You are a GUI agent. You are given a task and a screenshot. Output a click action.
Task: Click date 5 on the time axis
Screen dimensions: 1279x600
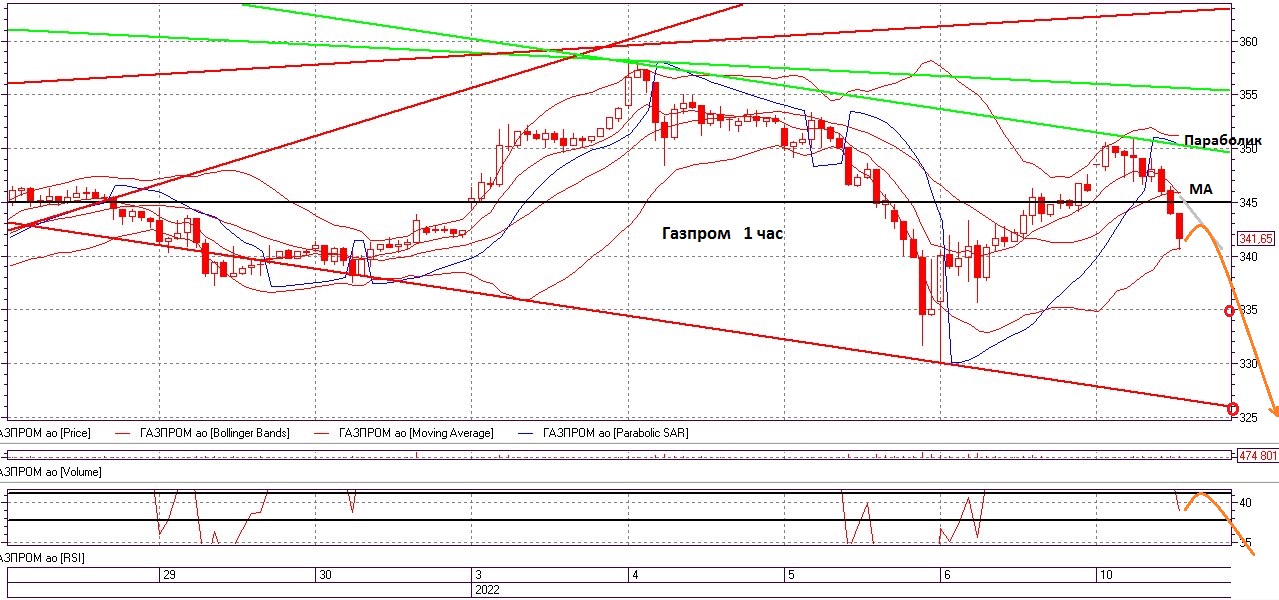pos(790,575)
